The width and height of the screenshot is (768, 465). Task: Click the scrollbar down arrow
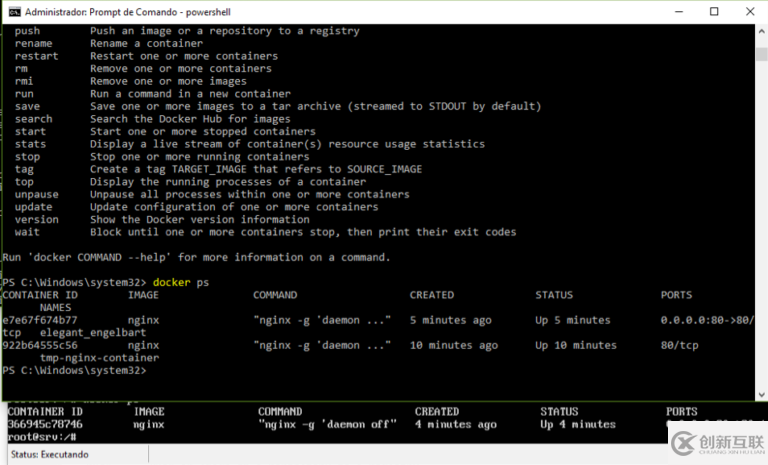tap(761, 394)
